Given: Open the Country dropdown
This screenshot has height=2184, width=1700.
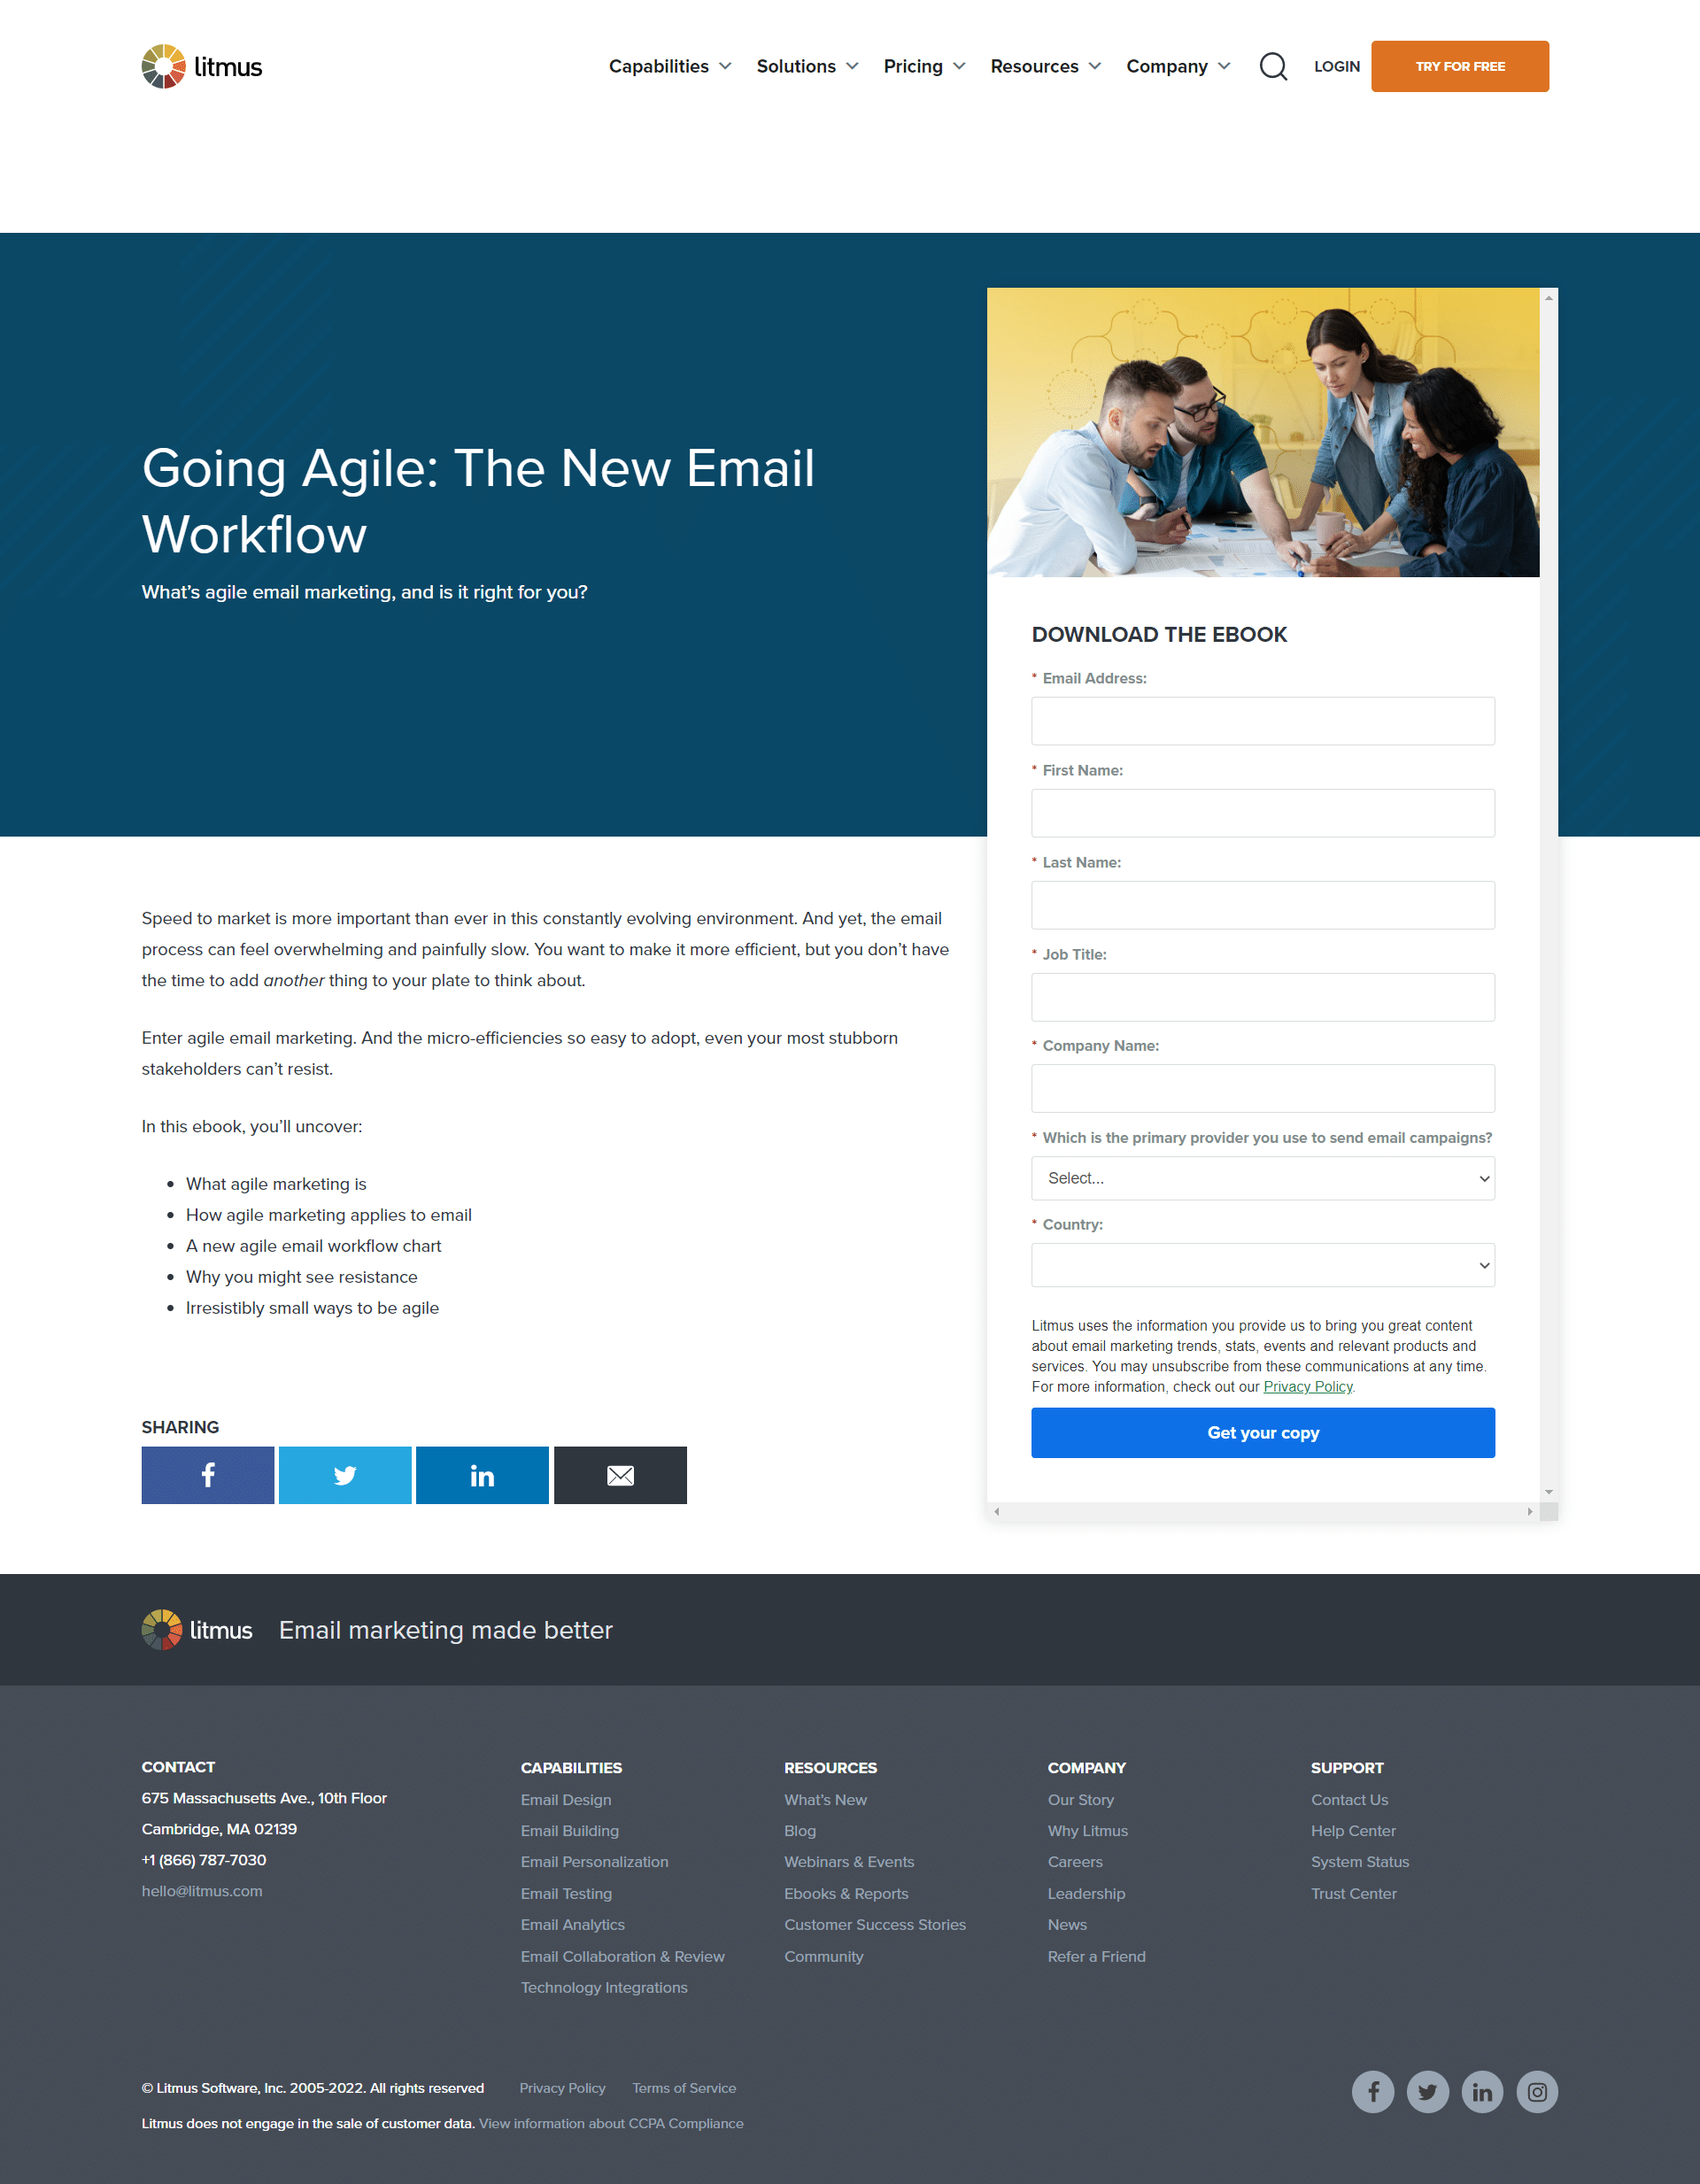Looking at the screenshot, I should pos(1263,1265).
